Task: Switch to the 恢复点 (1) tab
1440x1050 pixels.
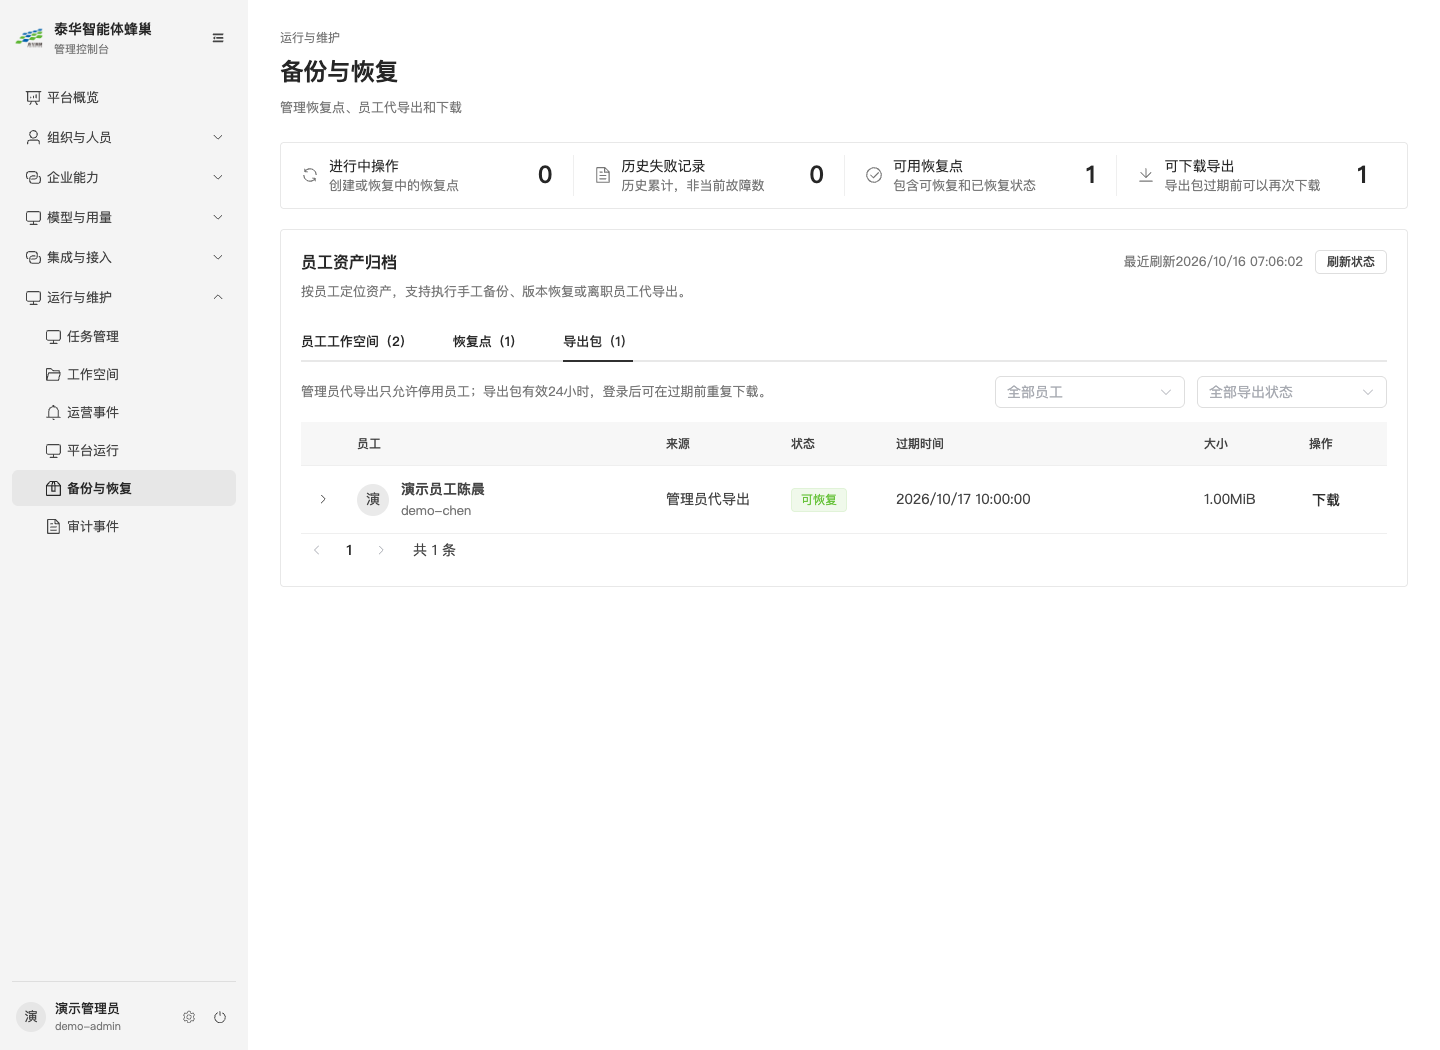Action: pyautogui.click(x=484, y=341)
